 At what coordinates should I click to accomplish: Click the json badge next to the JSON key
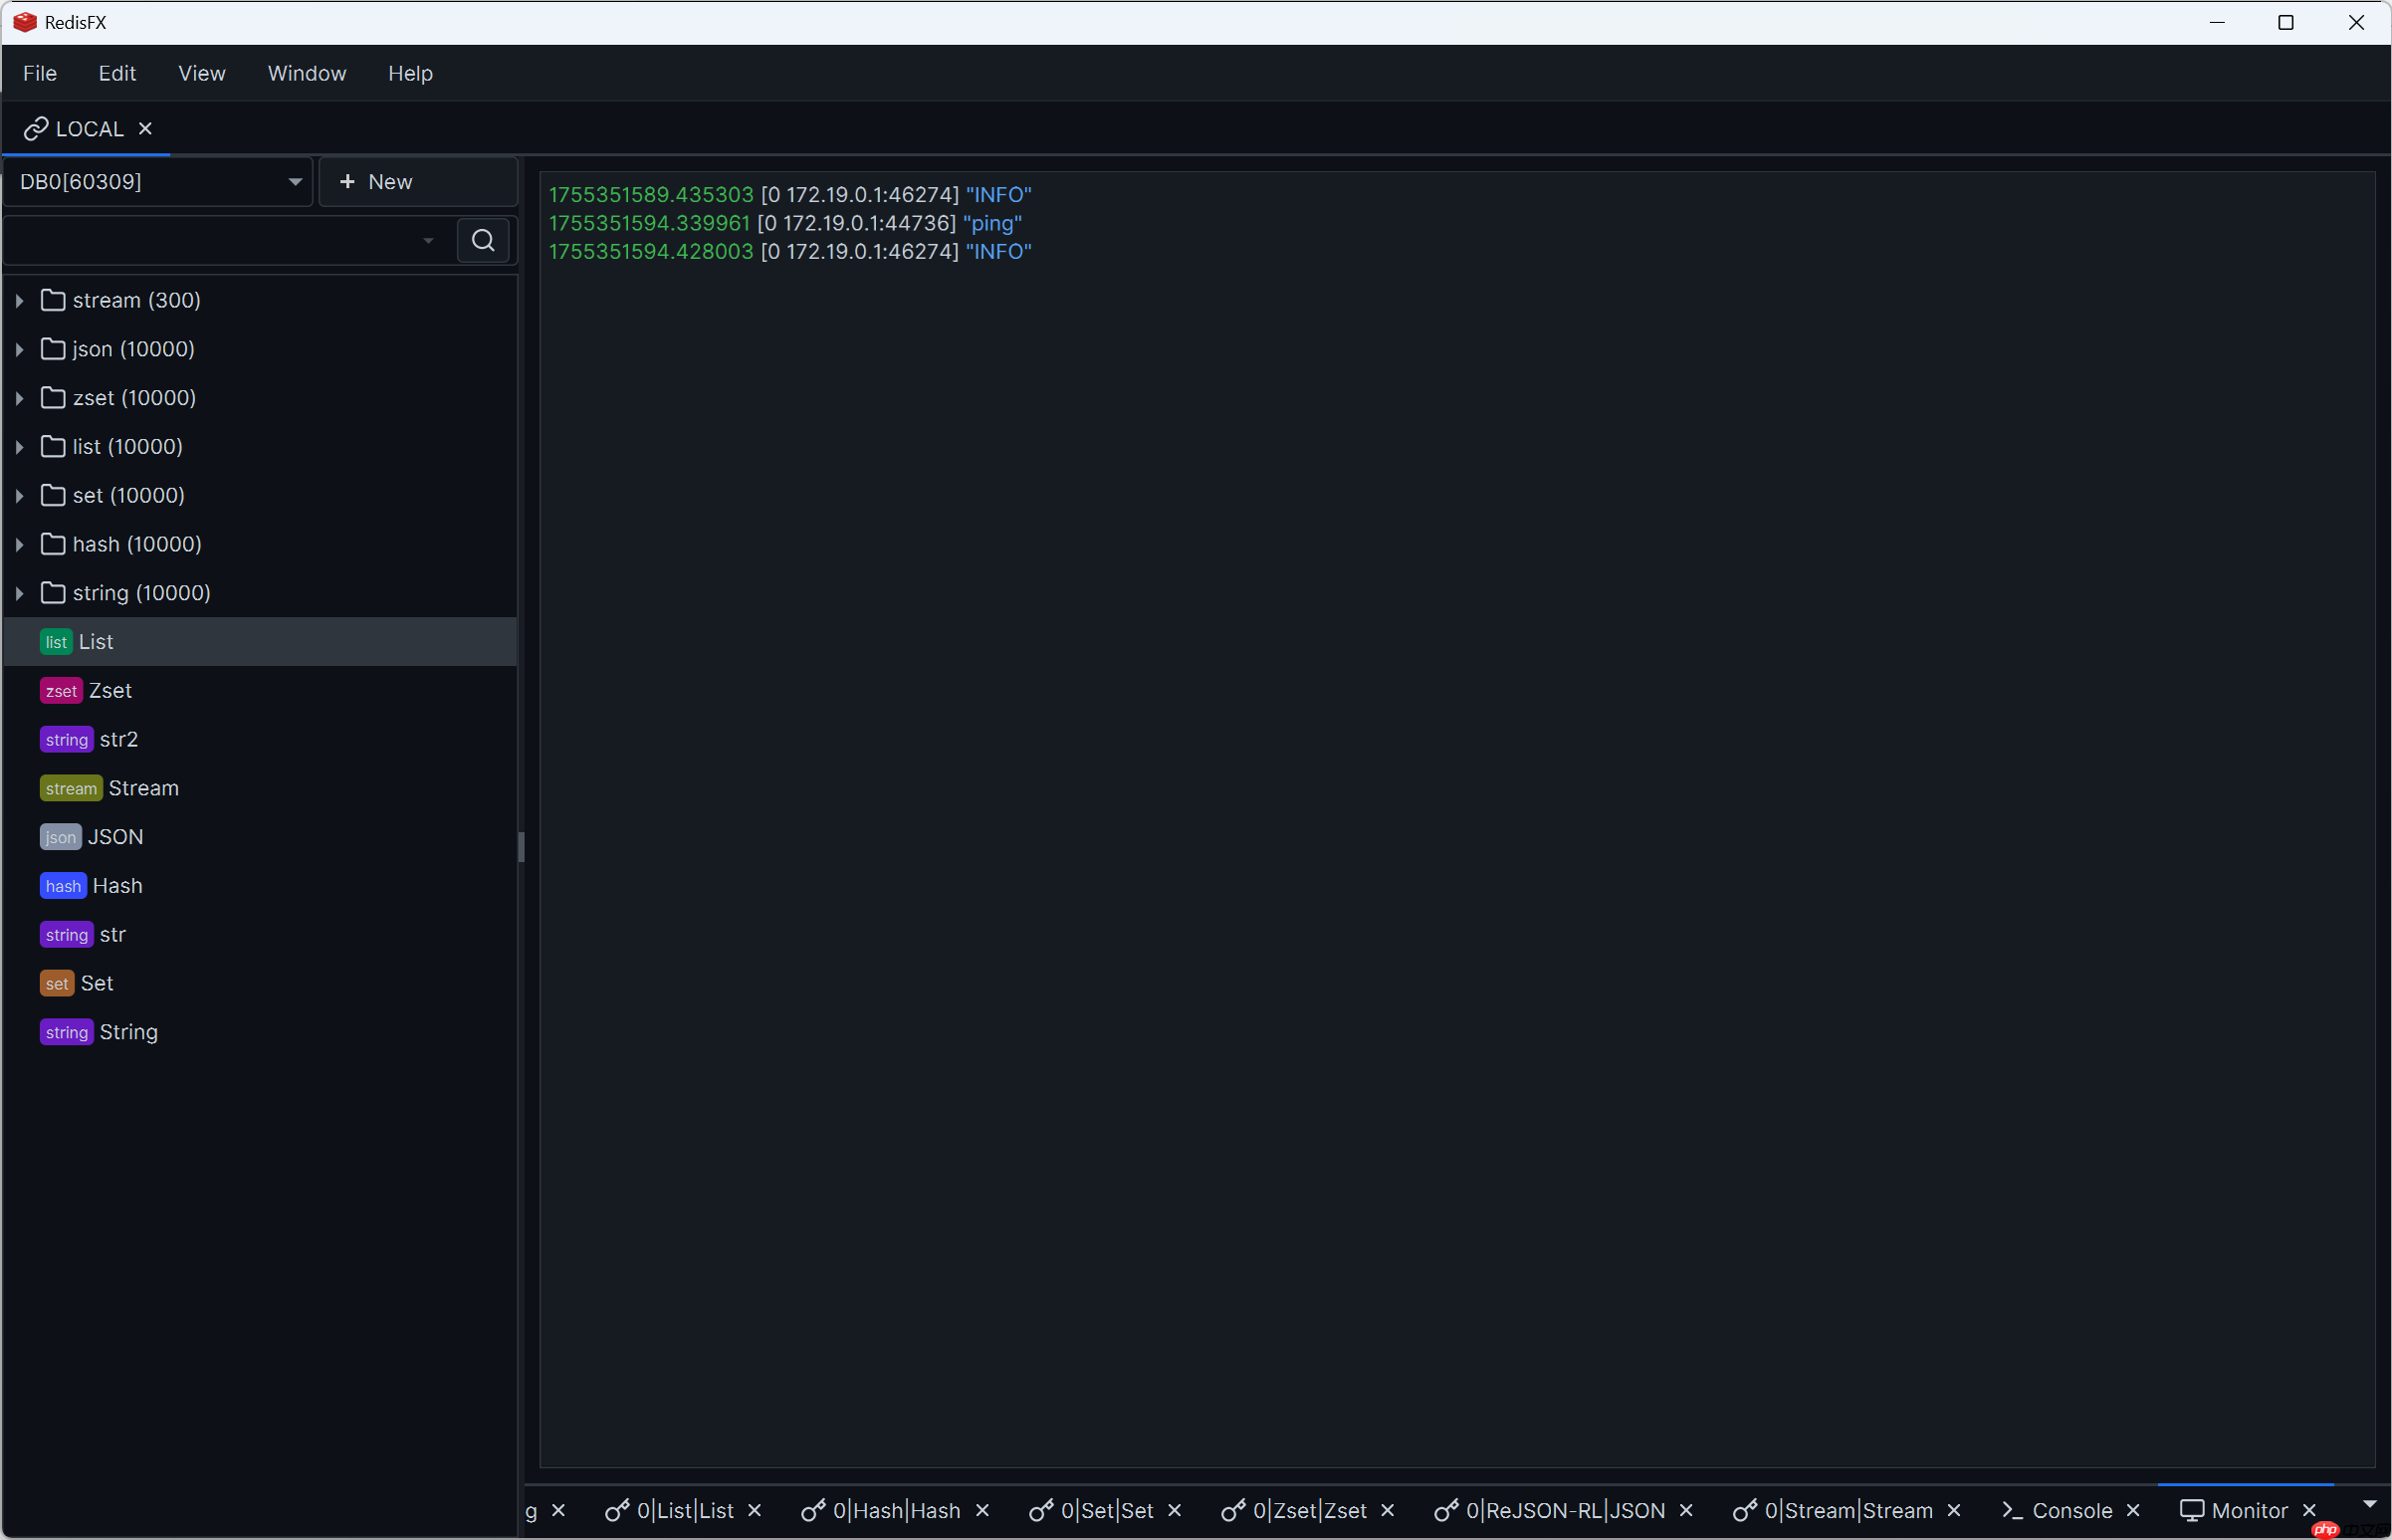pyautogui.click(x=60, y=836)
